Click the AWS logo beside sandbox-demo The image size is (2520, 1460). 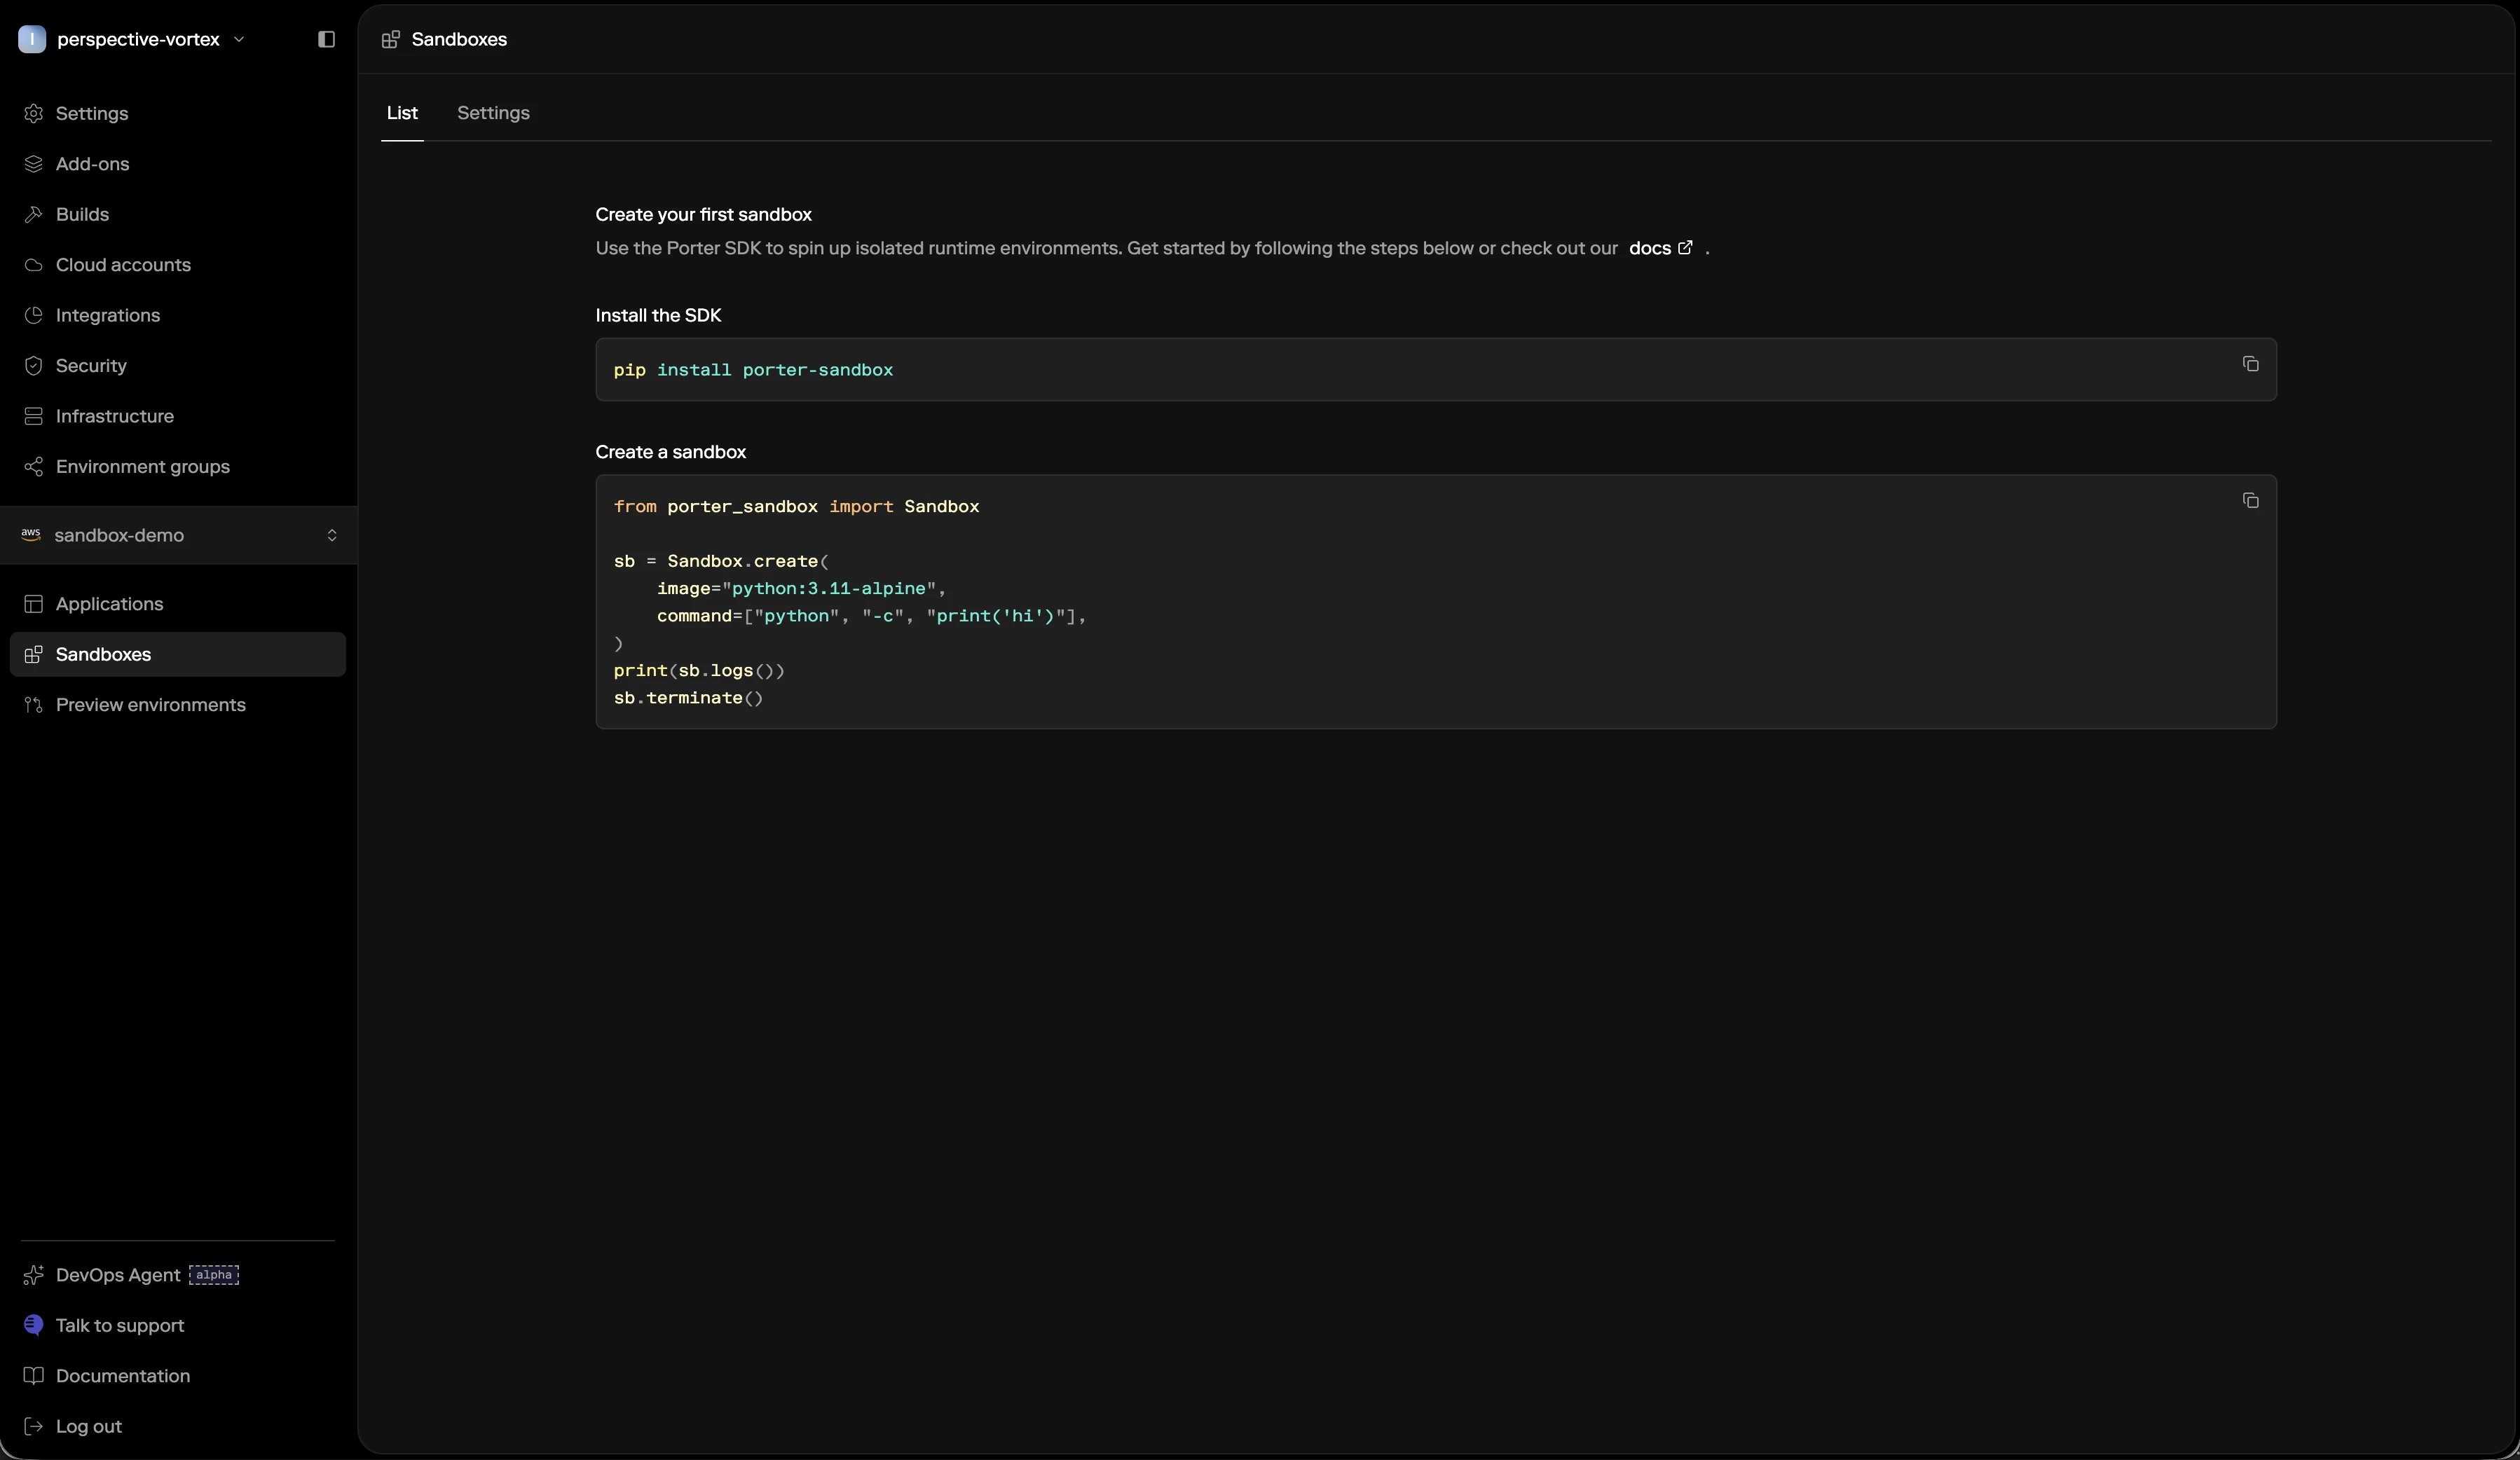click(x=31, y=535)
